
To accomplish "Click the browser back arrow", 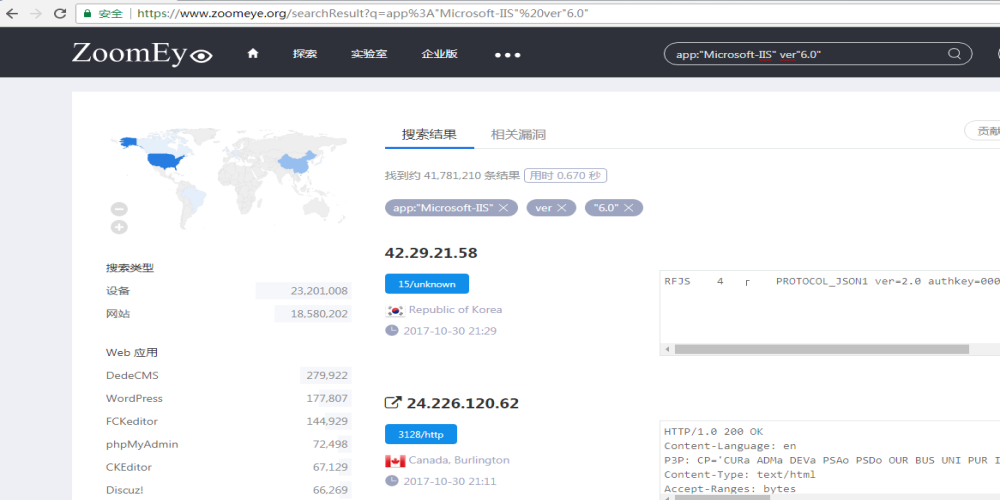I will 11,13.
